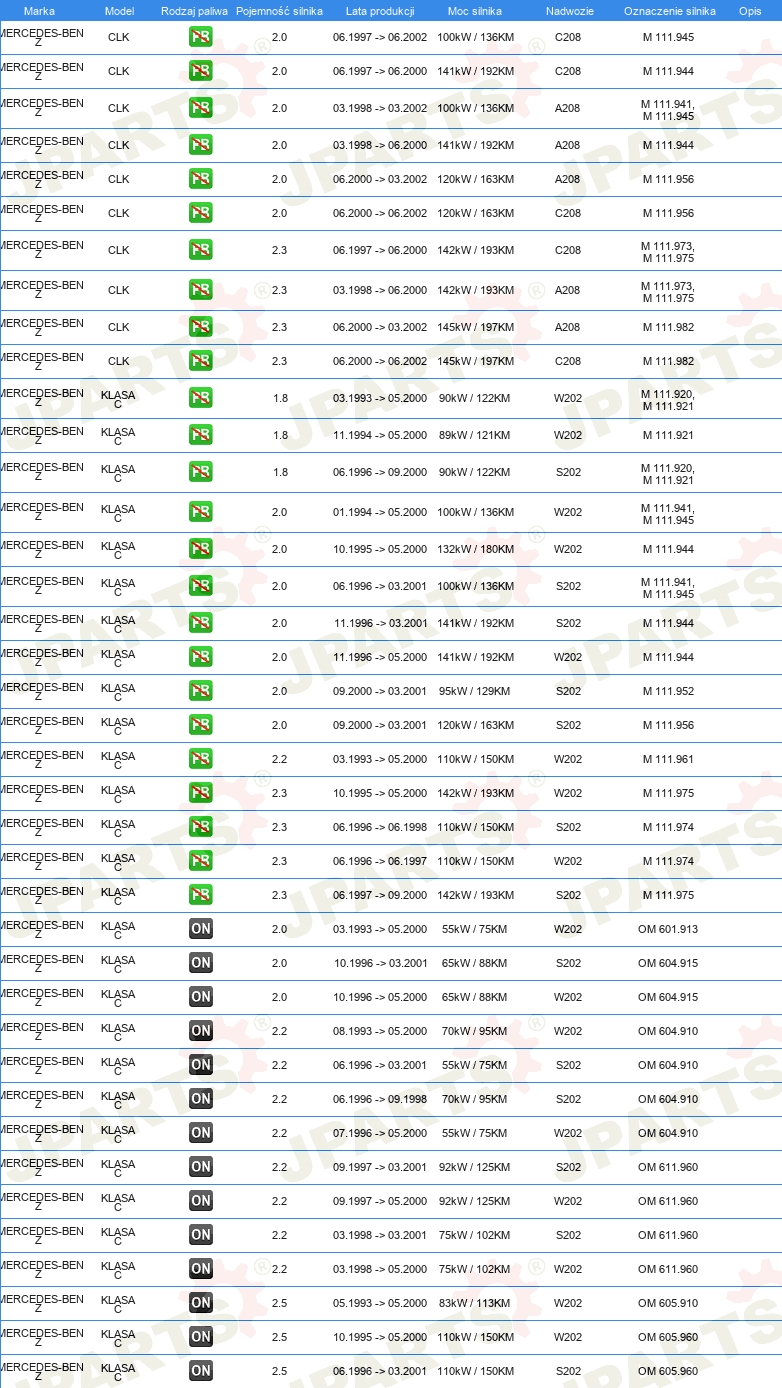Image resolution: width=782 pixels, height=1388 pixels.
Task: Select the 06.1997 -> 09.2000 date range
Action: pos(380,895)
